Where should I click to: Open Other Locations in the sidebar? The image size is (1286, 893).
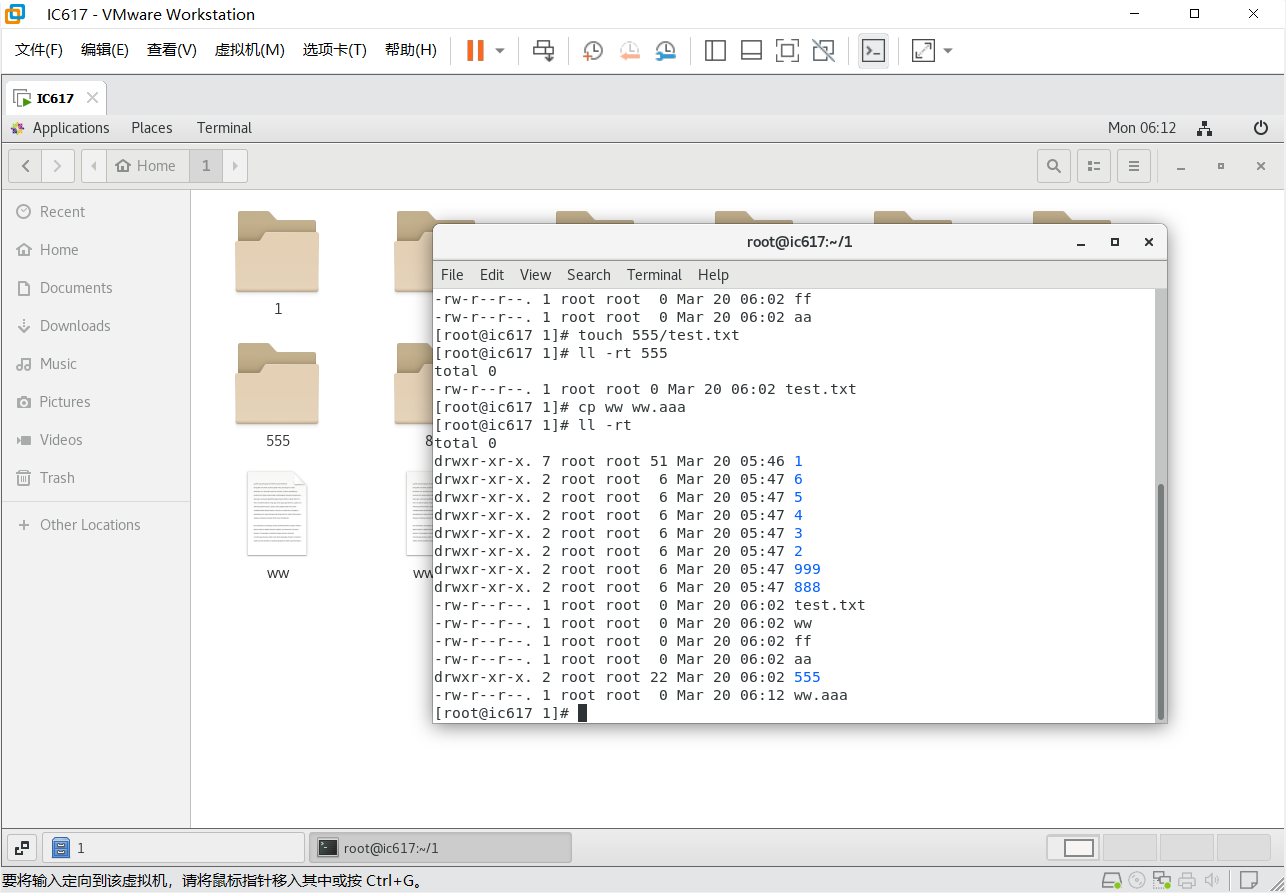tap(95, 525)
